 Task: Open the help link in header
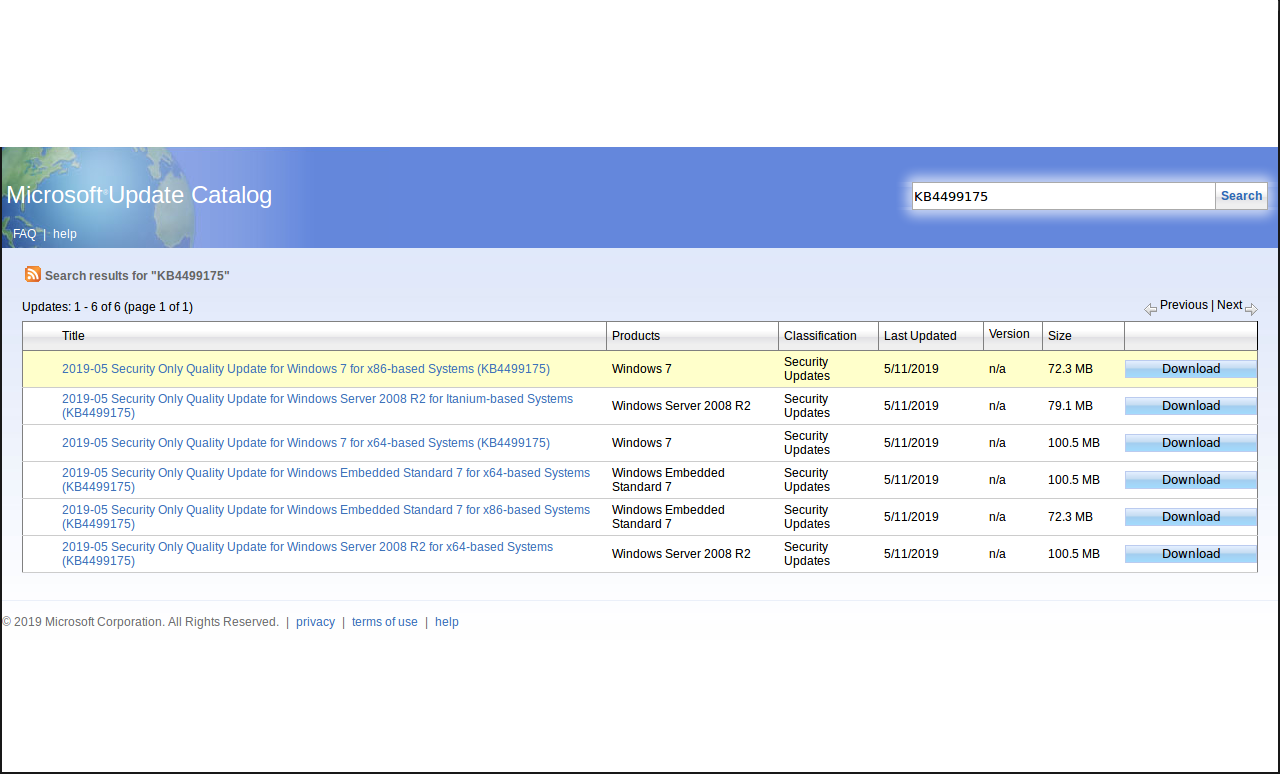[x=65, y=234]
